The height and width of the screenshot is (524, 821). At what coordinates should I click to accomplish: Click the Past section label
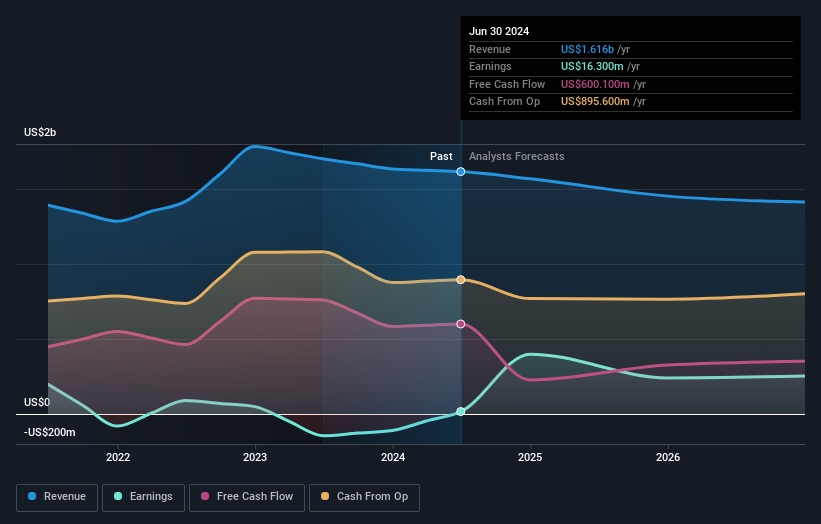pos(441,156)
